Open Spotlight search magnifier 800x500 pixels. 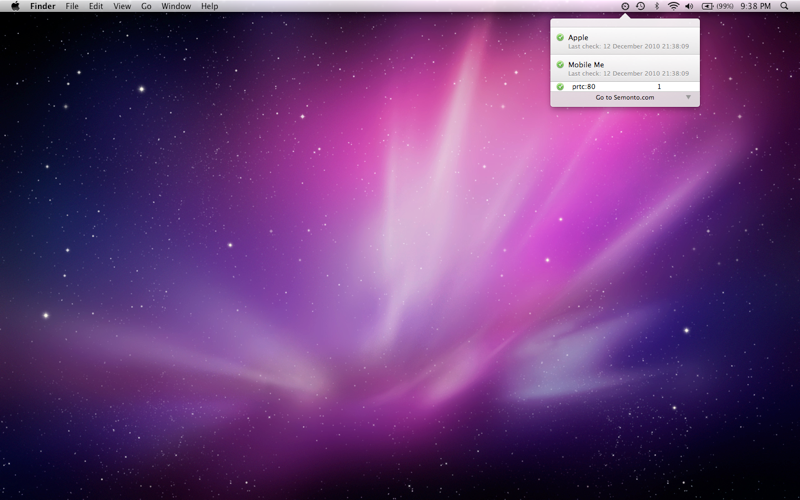784,6
